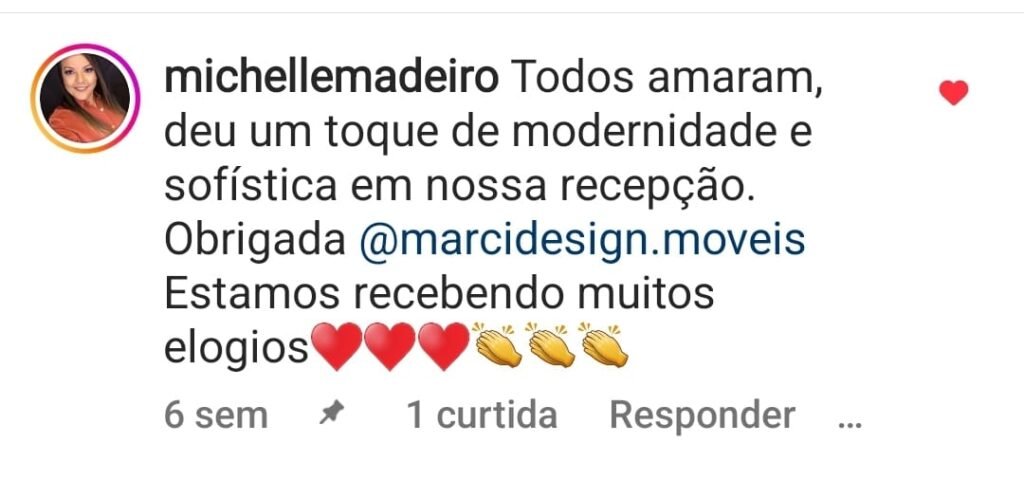Click the first red heart emoji

pyautogui.click(x=336, y=345)
